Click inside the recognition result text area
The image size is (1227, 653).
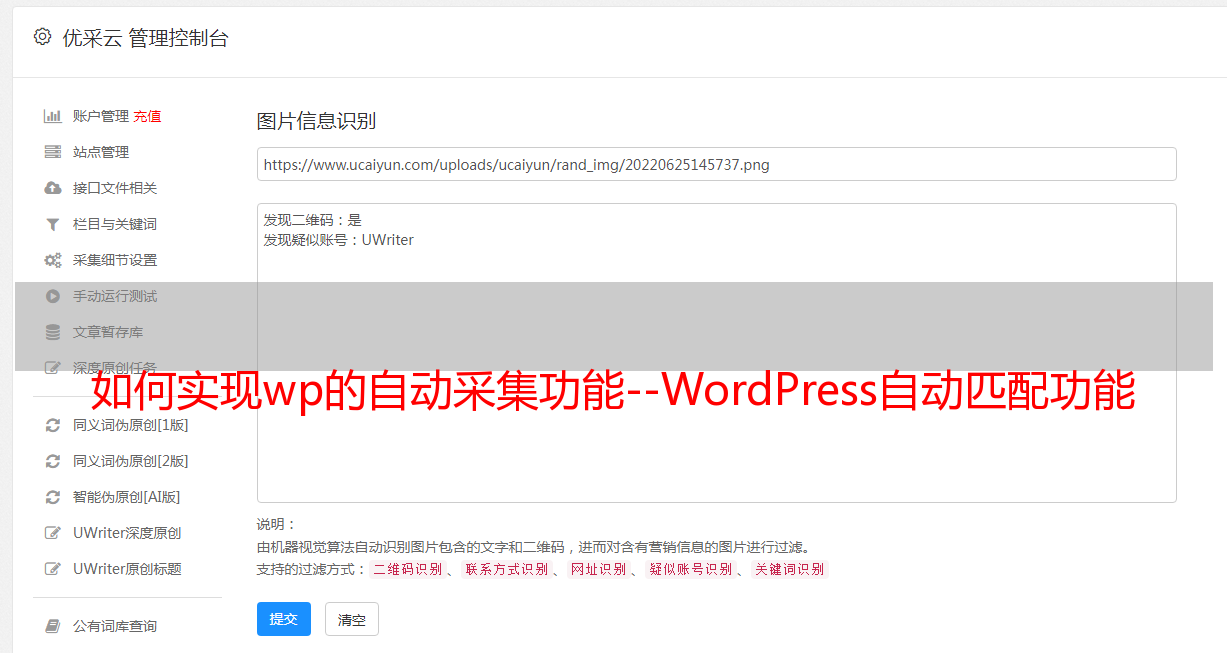pos(716,353)
